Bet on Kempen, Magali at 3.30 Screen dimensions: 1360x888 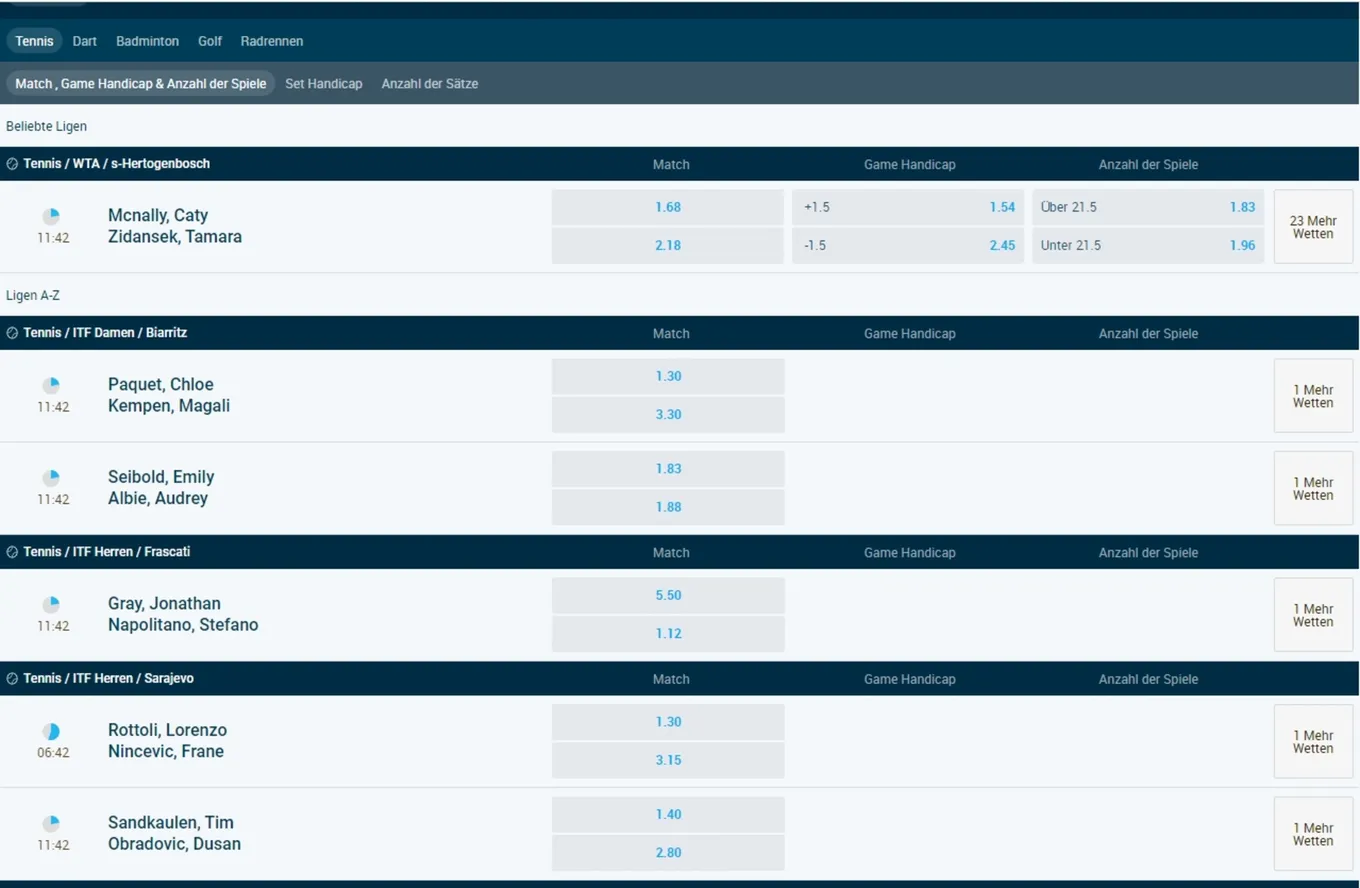click(x=668, y=414)
